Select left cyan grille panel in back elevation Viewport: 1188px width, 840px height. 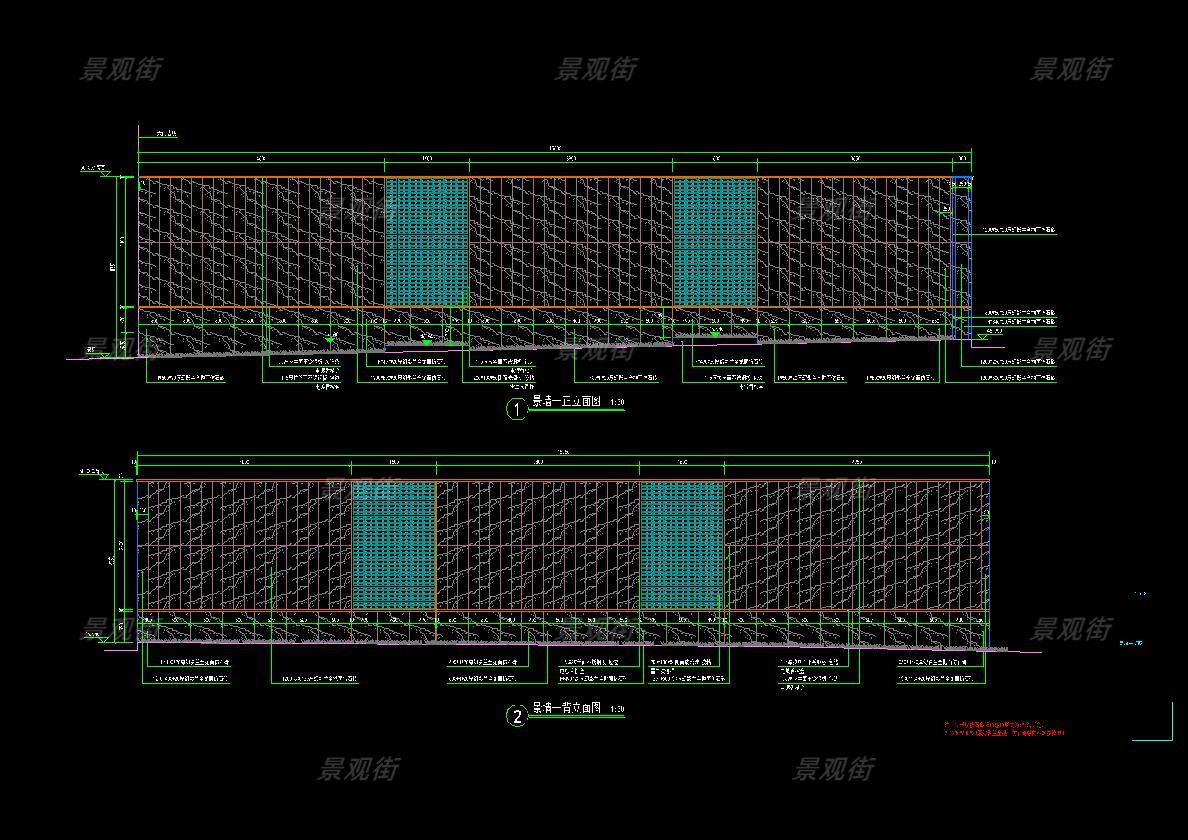[394, 546]
